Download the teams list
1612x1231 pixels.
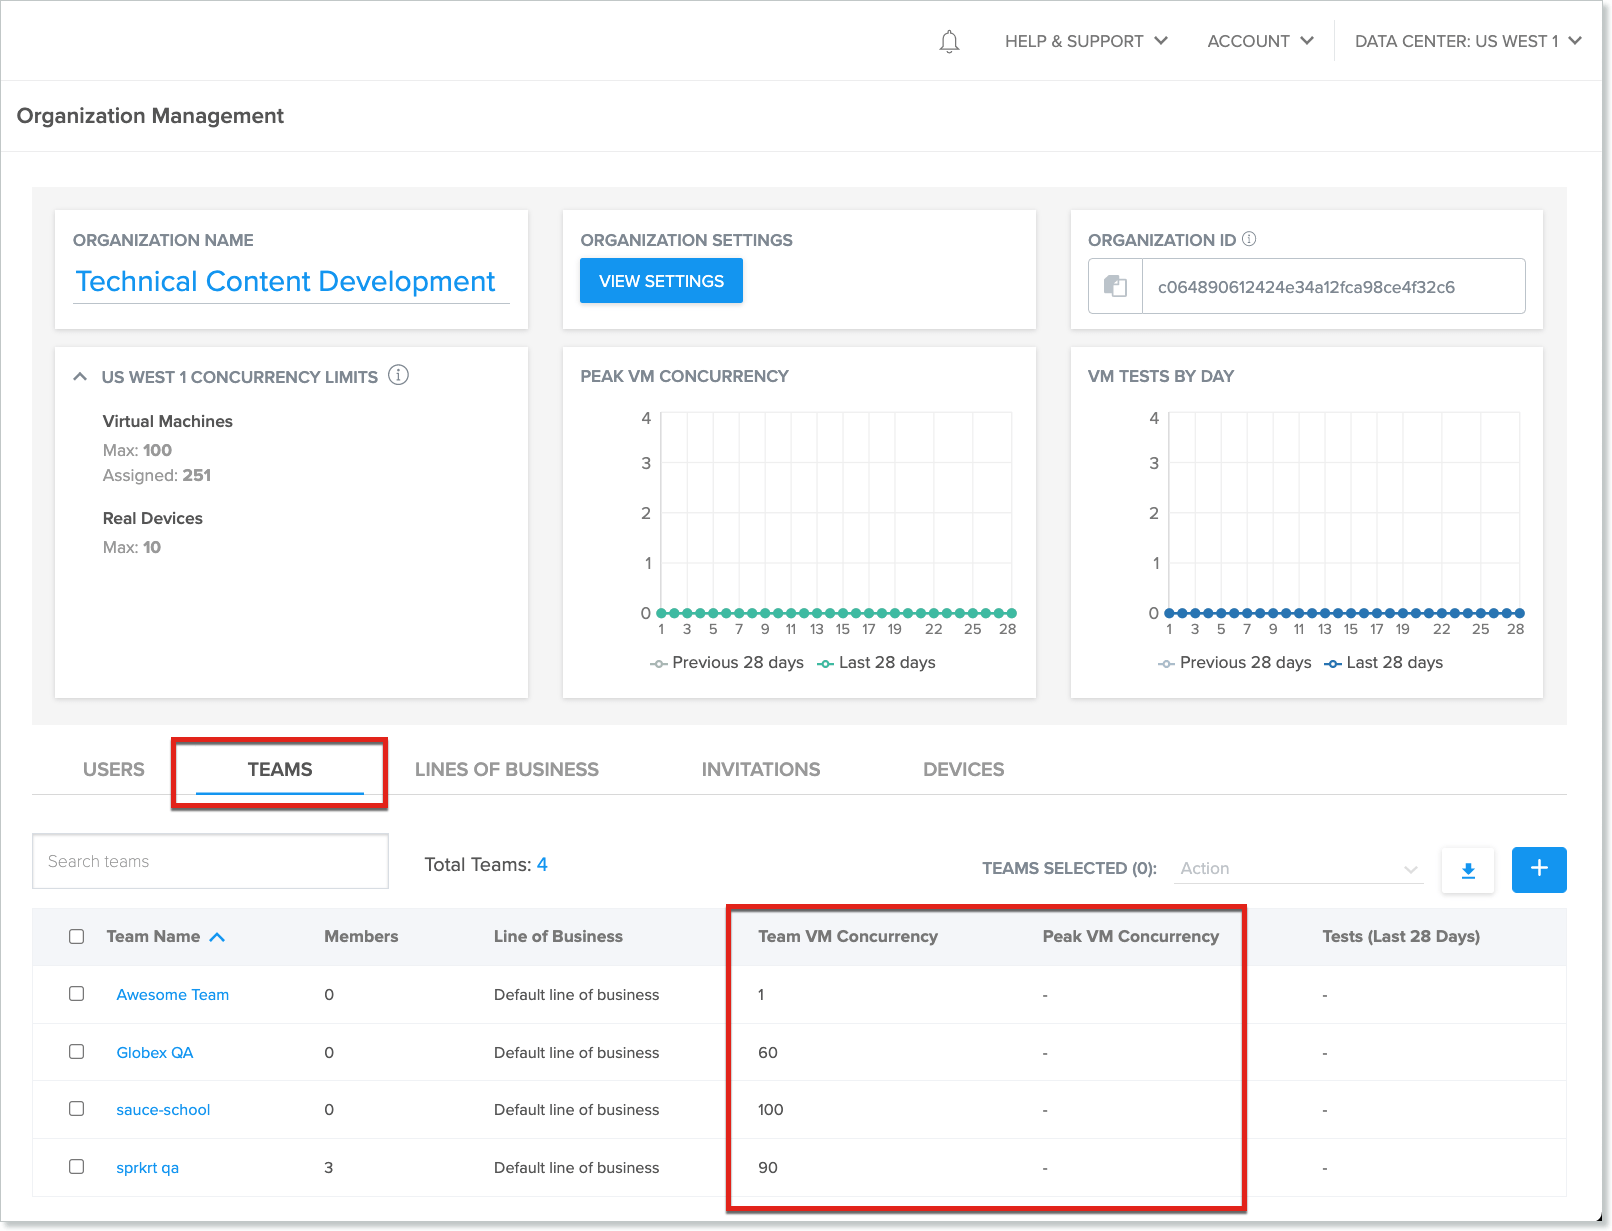pos(1467,870)
